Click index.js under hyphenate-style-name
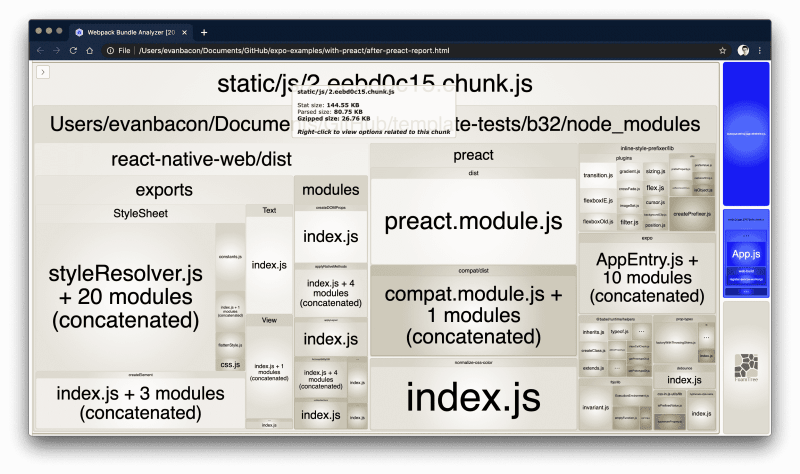 [701, 413]
